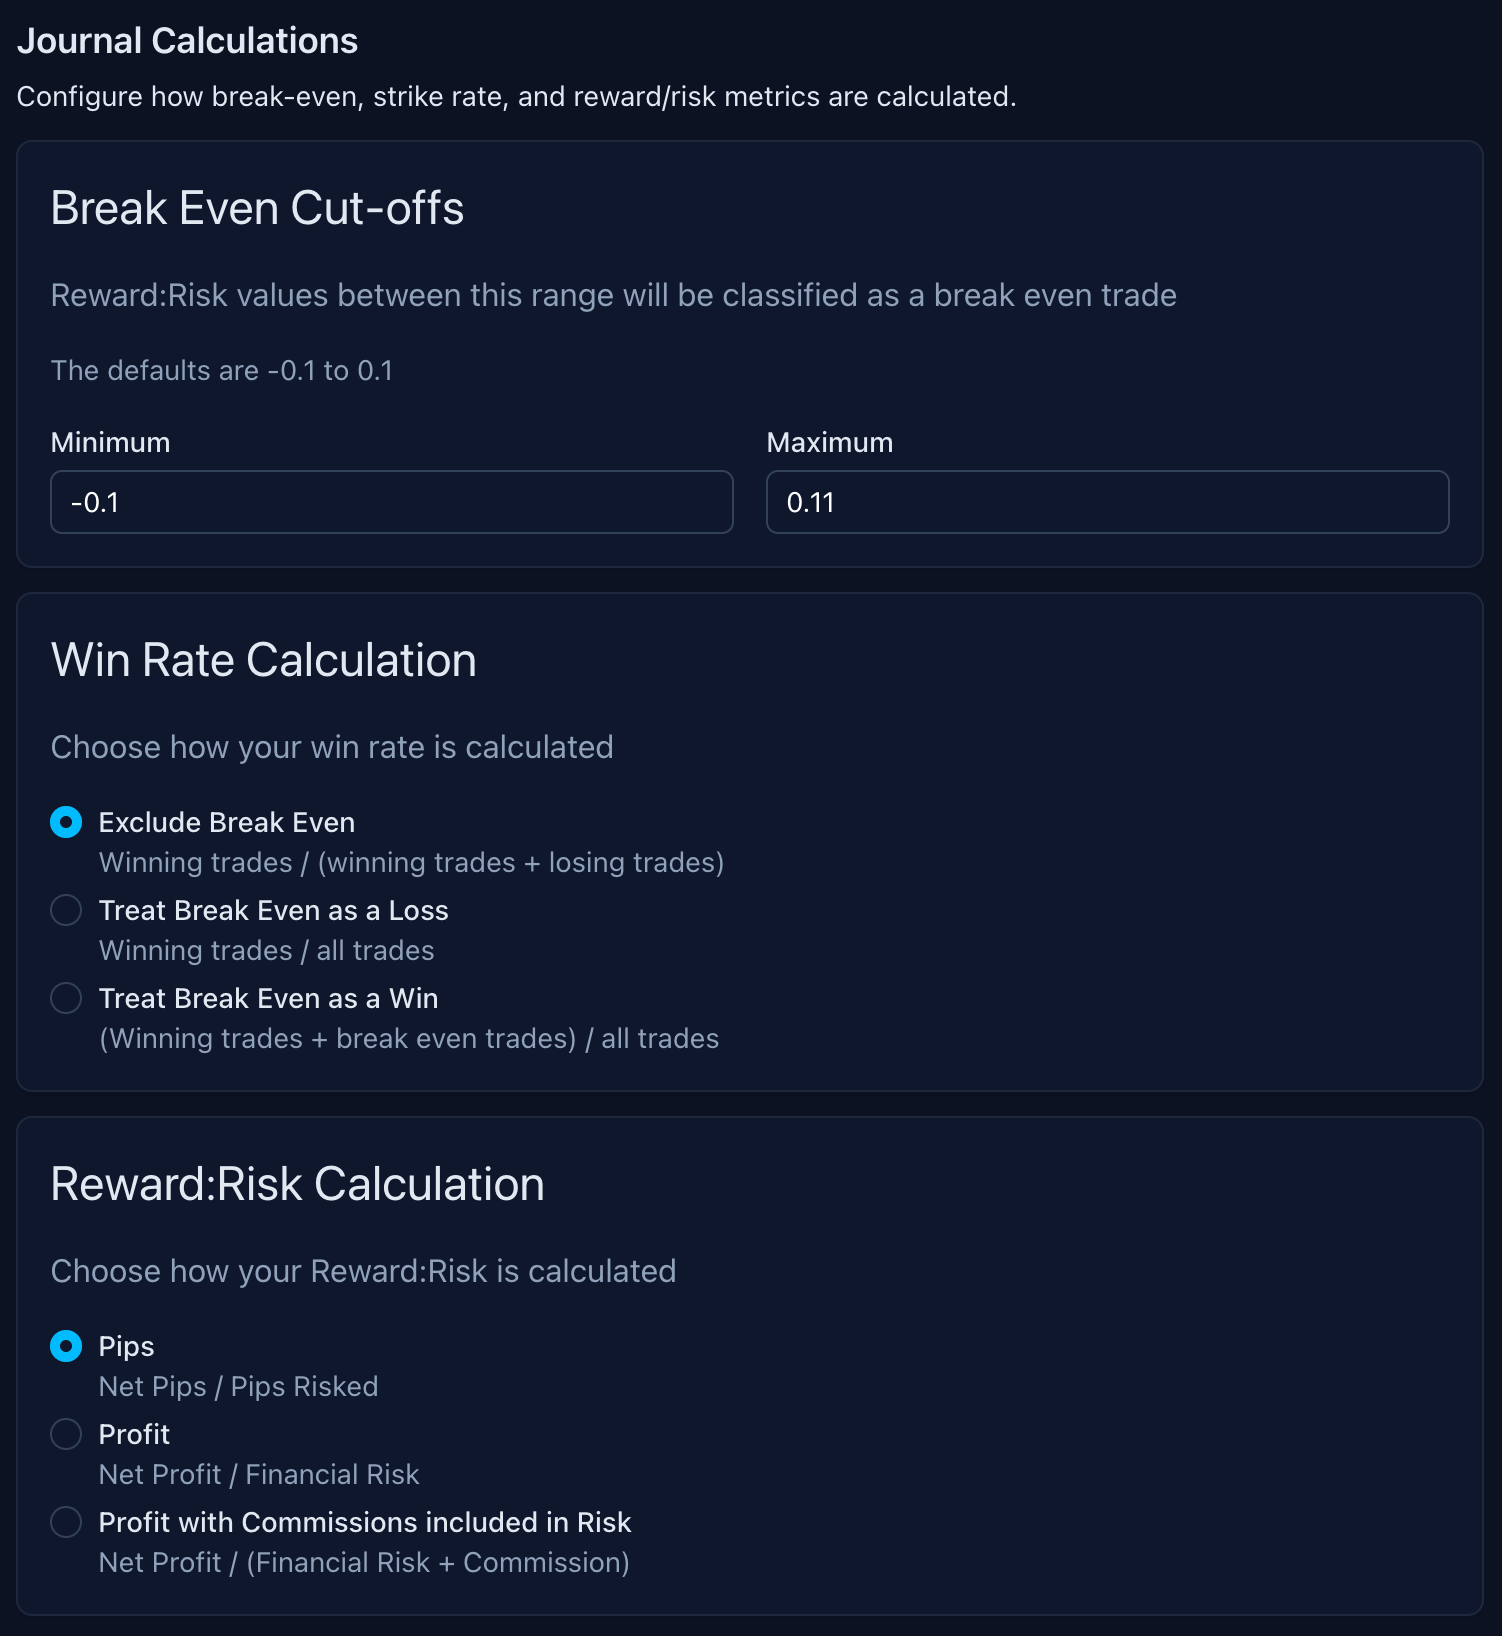
Task: Pick the Profit with Commissions included in Risk radio button
Action: click(66, 1523)
